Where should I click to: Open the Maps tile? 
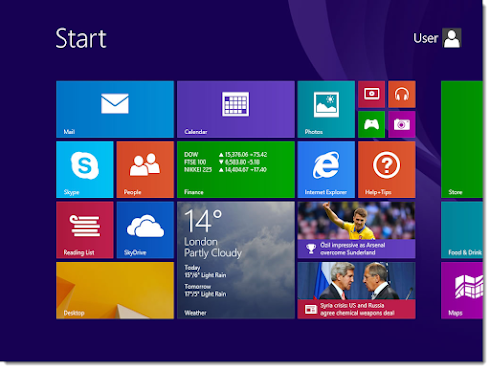pyautogui.click(x=462, y=290)
